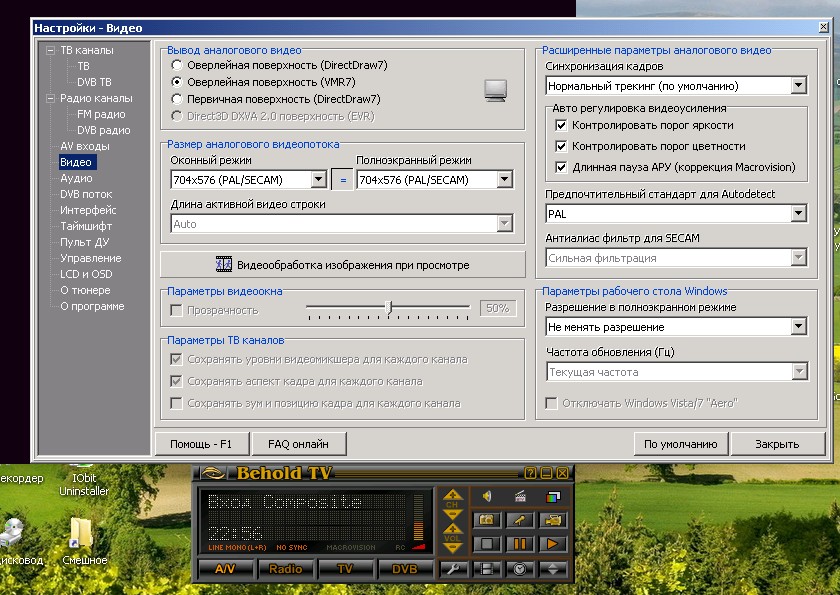Image resolution: width=840 pixels, height=595 pixels.
Task: Click the video camera record icon
Action: pos(553,520)
